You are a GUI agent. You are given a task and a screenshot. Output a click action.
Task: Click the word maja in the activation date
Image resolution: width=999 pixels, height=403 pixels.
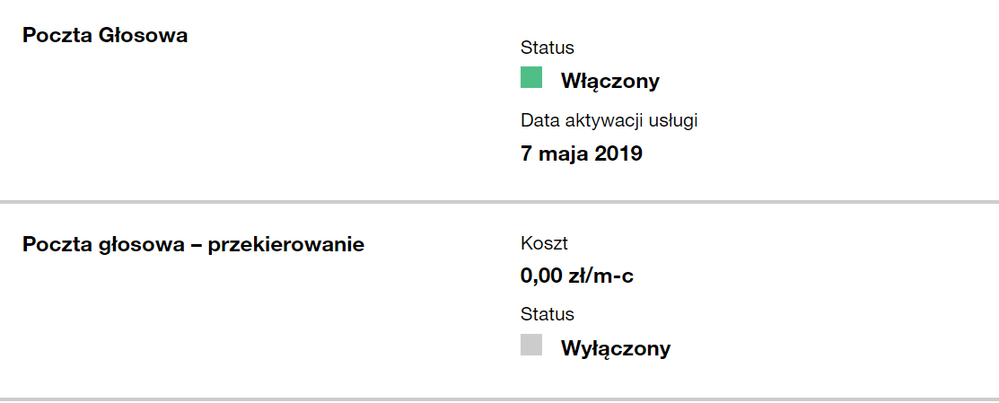click(x=564, y=154)
